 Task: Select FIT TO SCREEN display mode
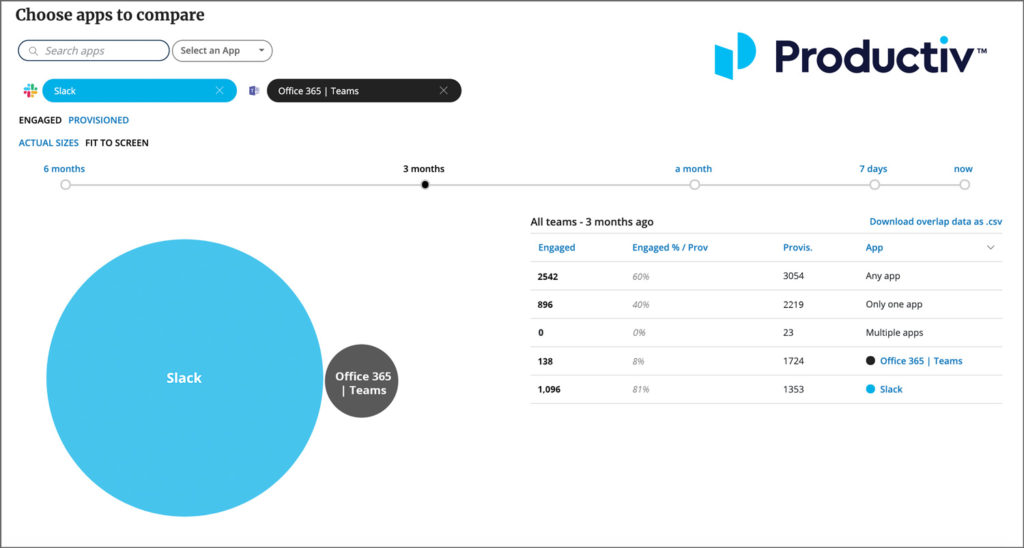pyautogui.click(x=117, y=143)
